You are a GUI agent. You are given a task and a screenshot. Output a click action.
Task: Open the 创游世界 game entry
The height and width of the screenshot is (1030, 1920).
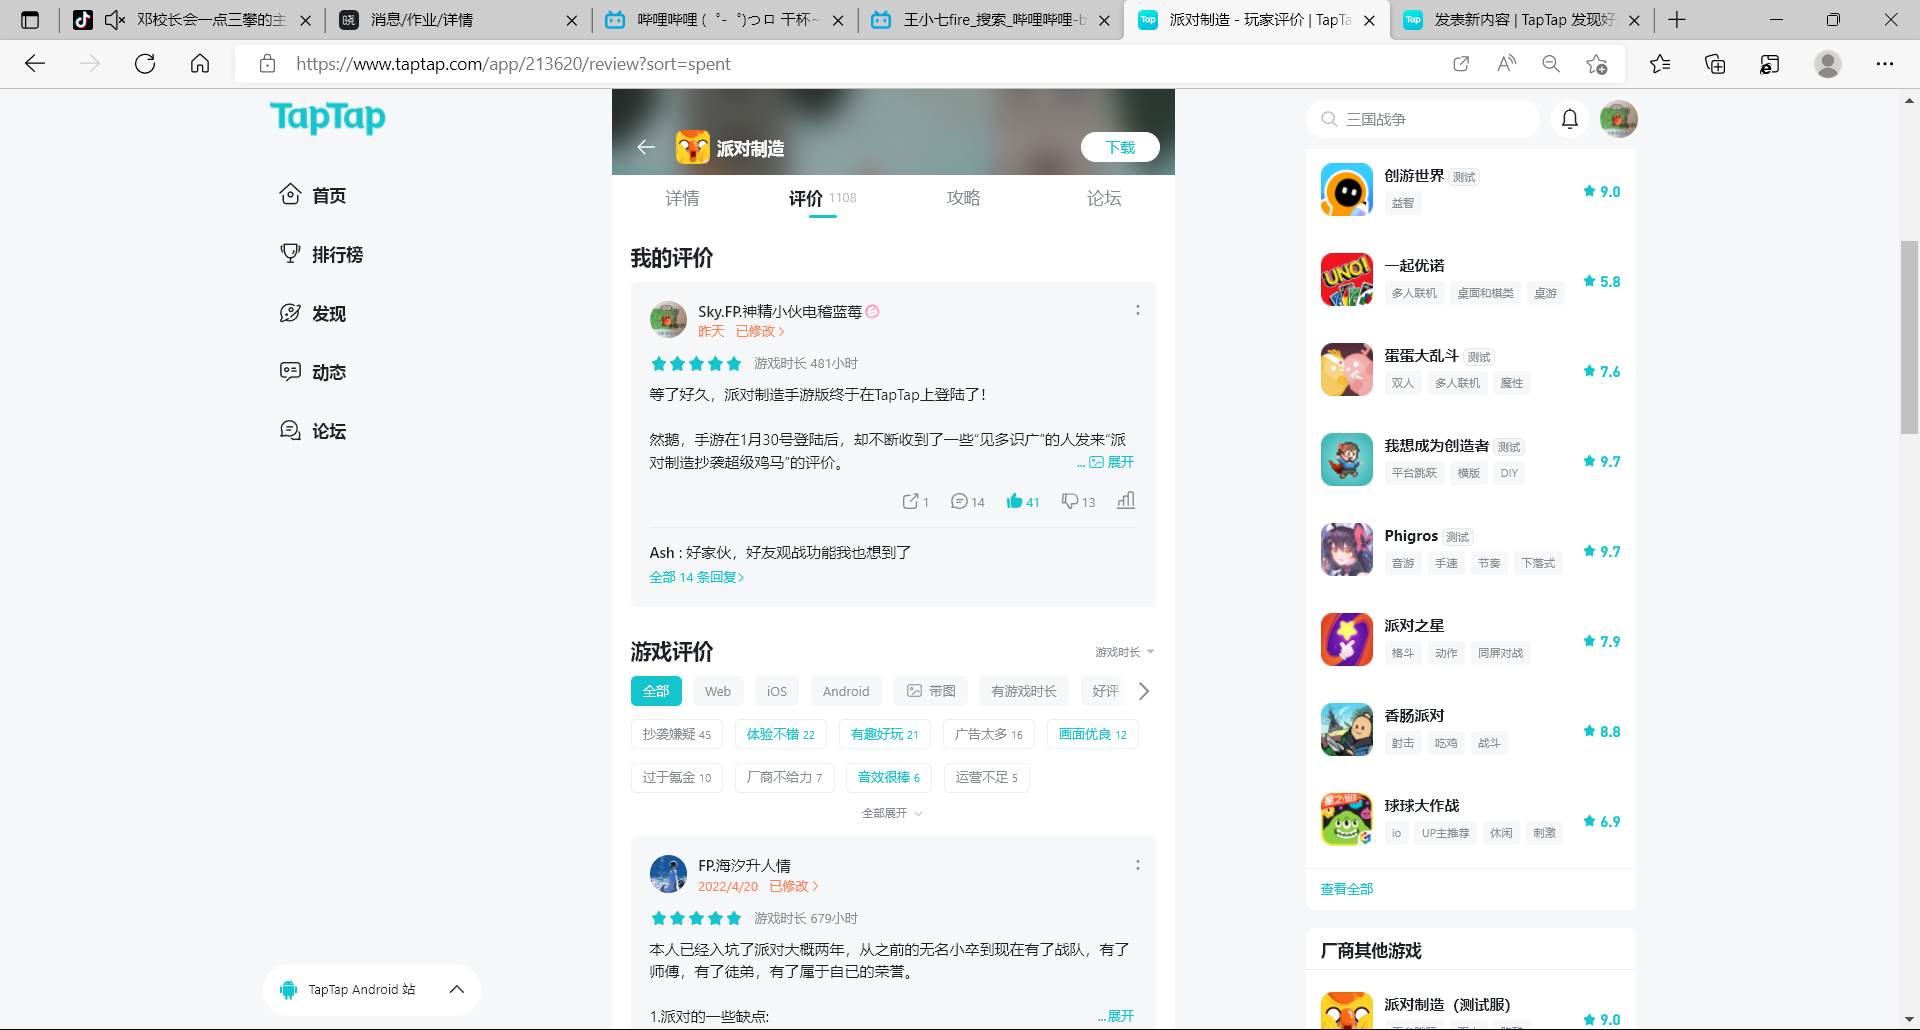pos(1470,190)
